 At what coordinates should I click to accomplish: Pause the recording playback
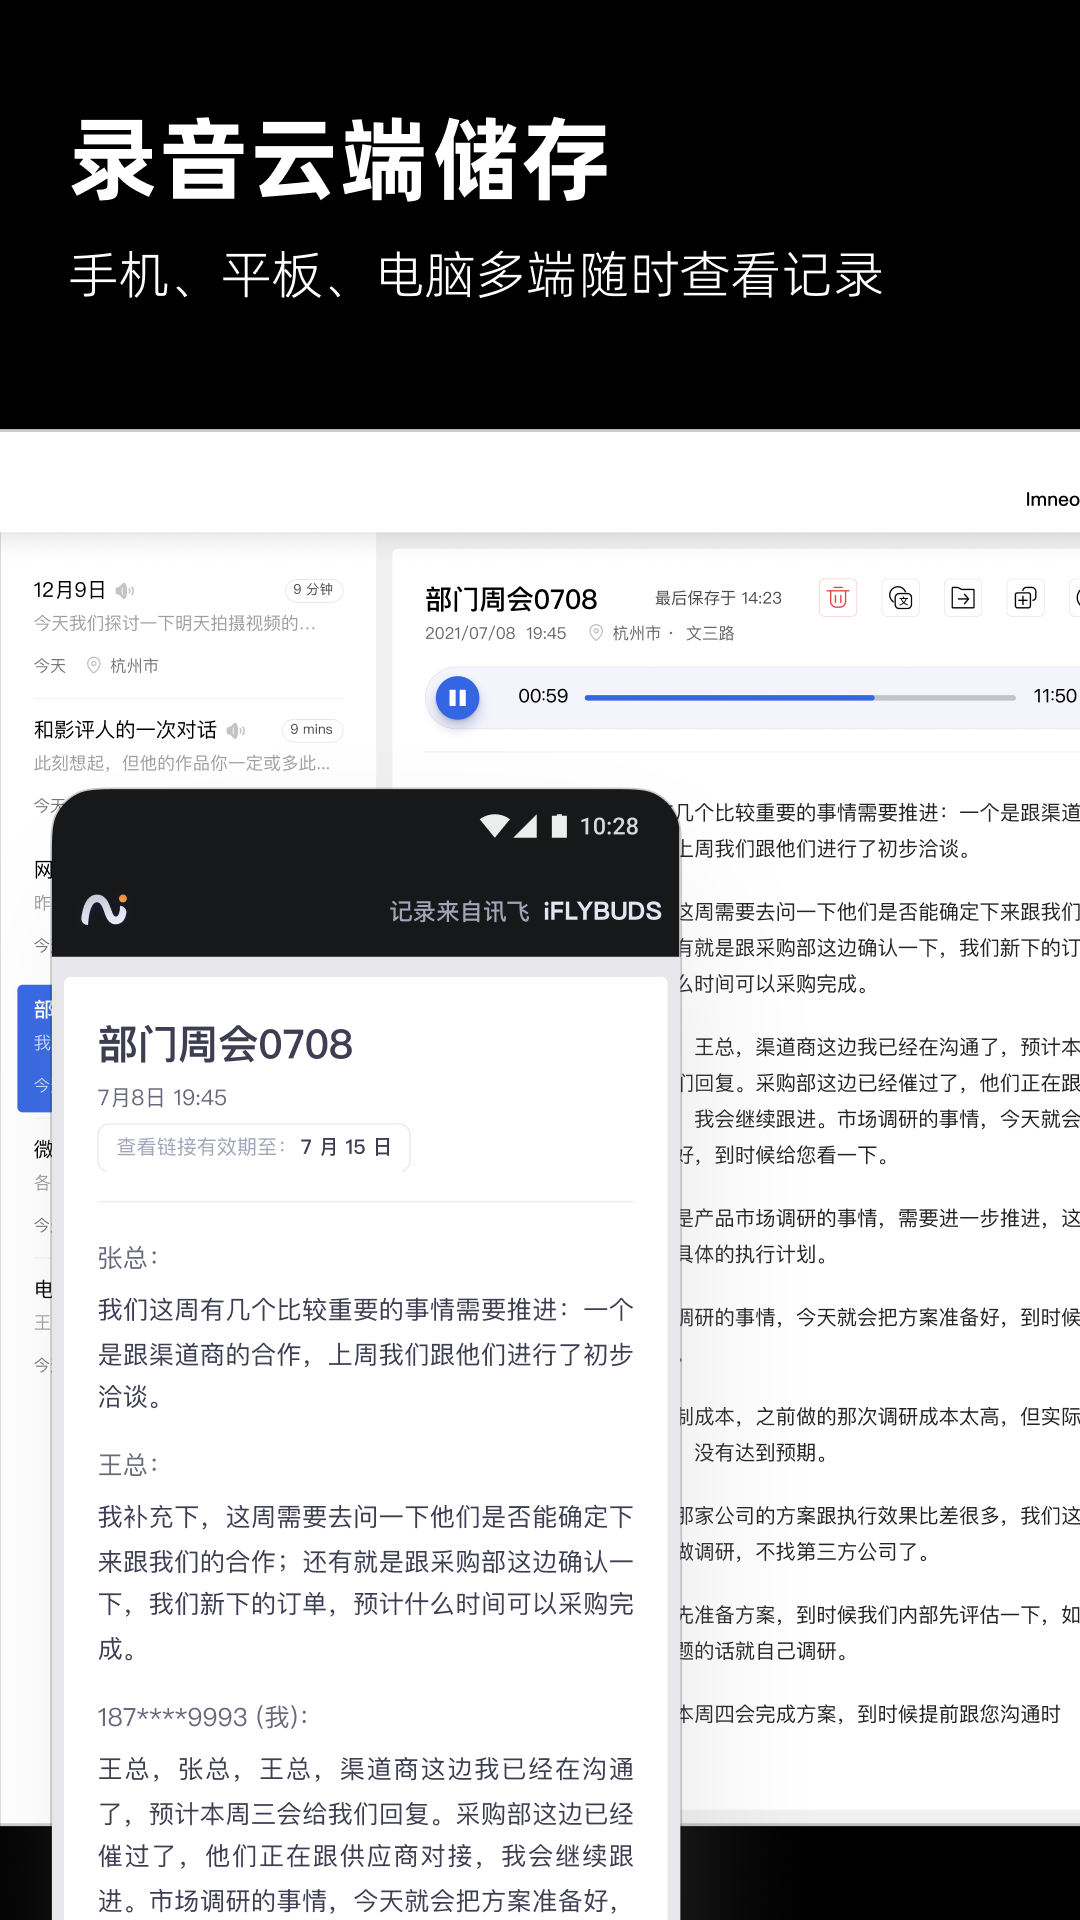457,697
